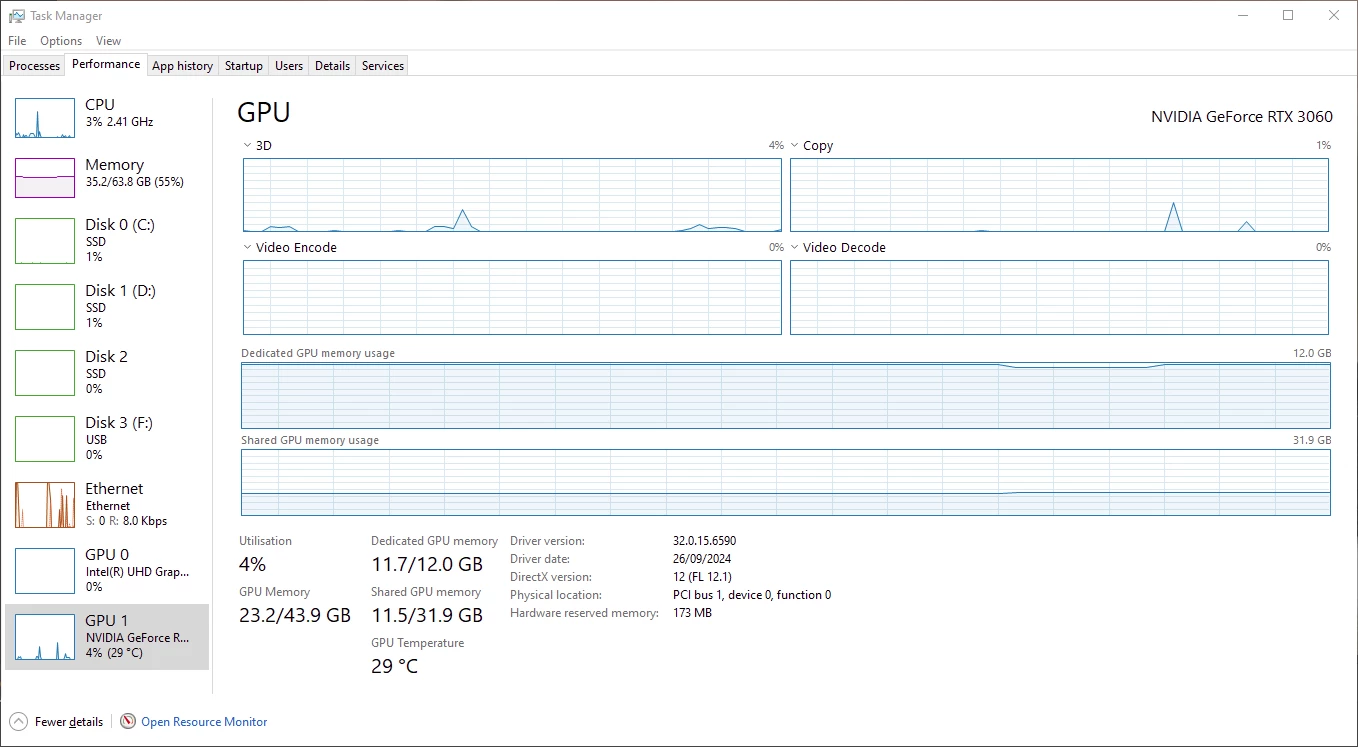Switch to the Processes tab
1358x747 pixels.
pyautogui.click(x=35, y=66)
